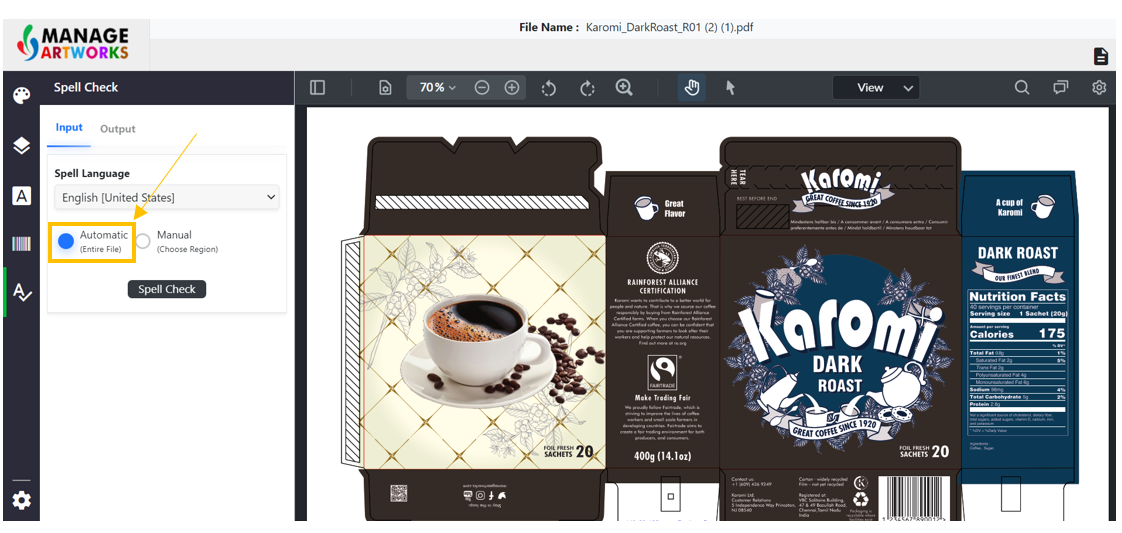1122x533 pixels.
Task: Zoom out with the minus icon
Action: 482,87
